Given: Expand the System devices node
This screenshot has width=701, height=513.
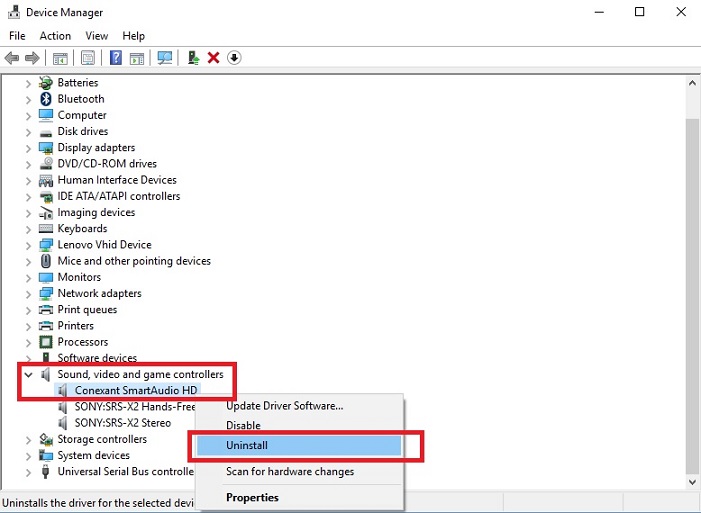Looking at the screenshot, I should [28, 456].
